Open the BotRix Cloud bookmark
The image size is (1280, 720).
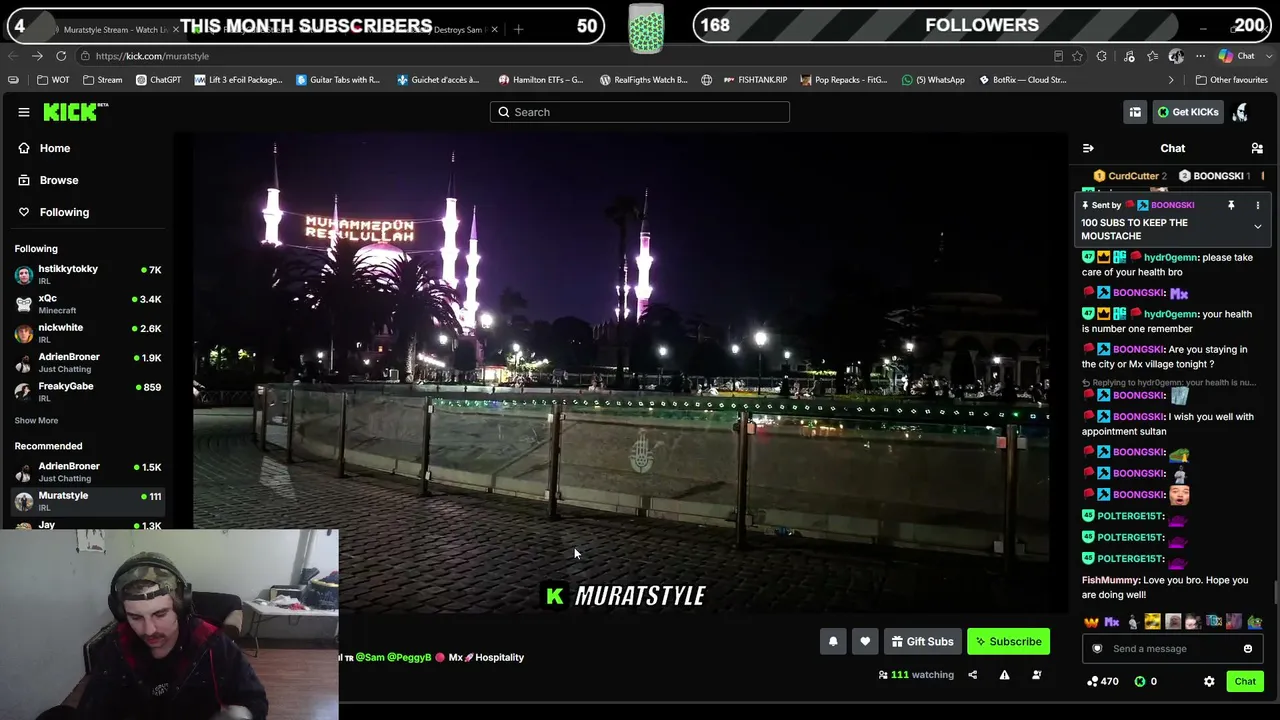click(1022, 80)
